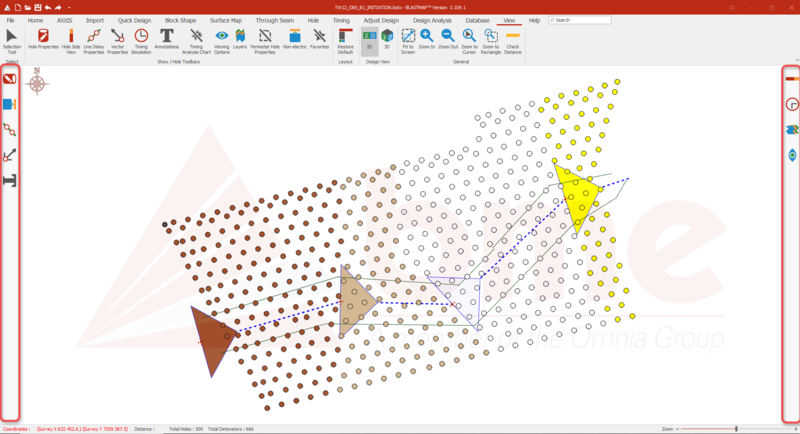Click the Check Distance measuring icon

(513, 39)
